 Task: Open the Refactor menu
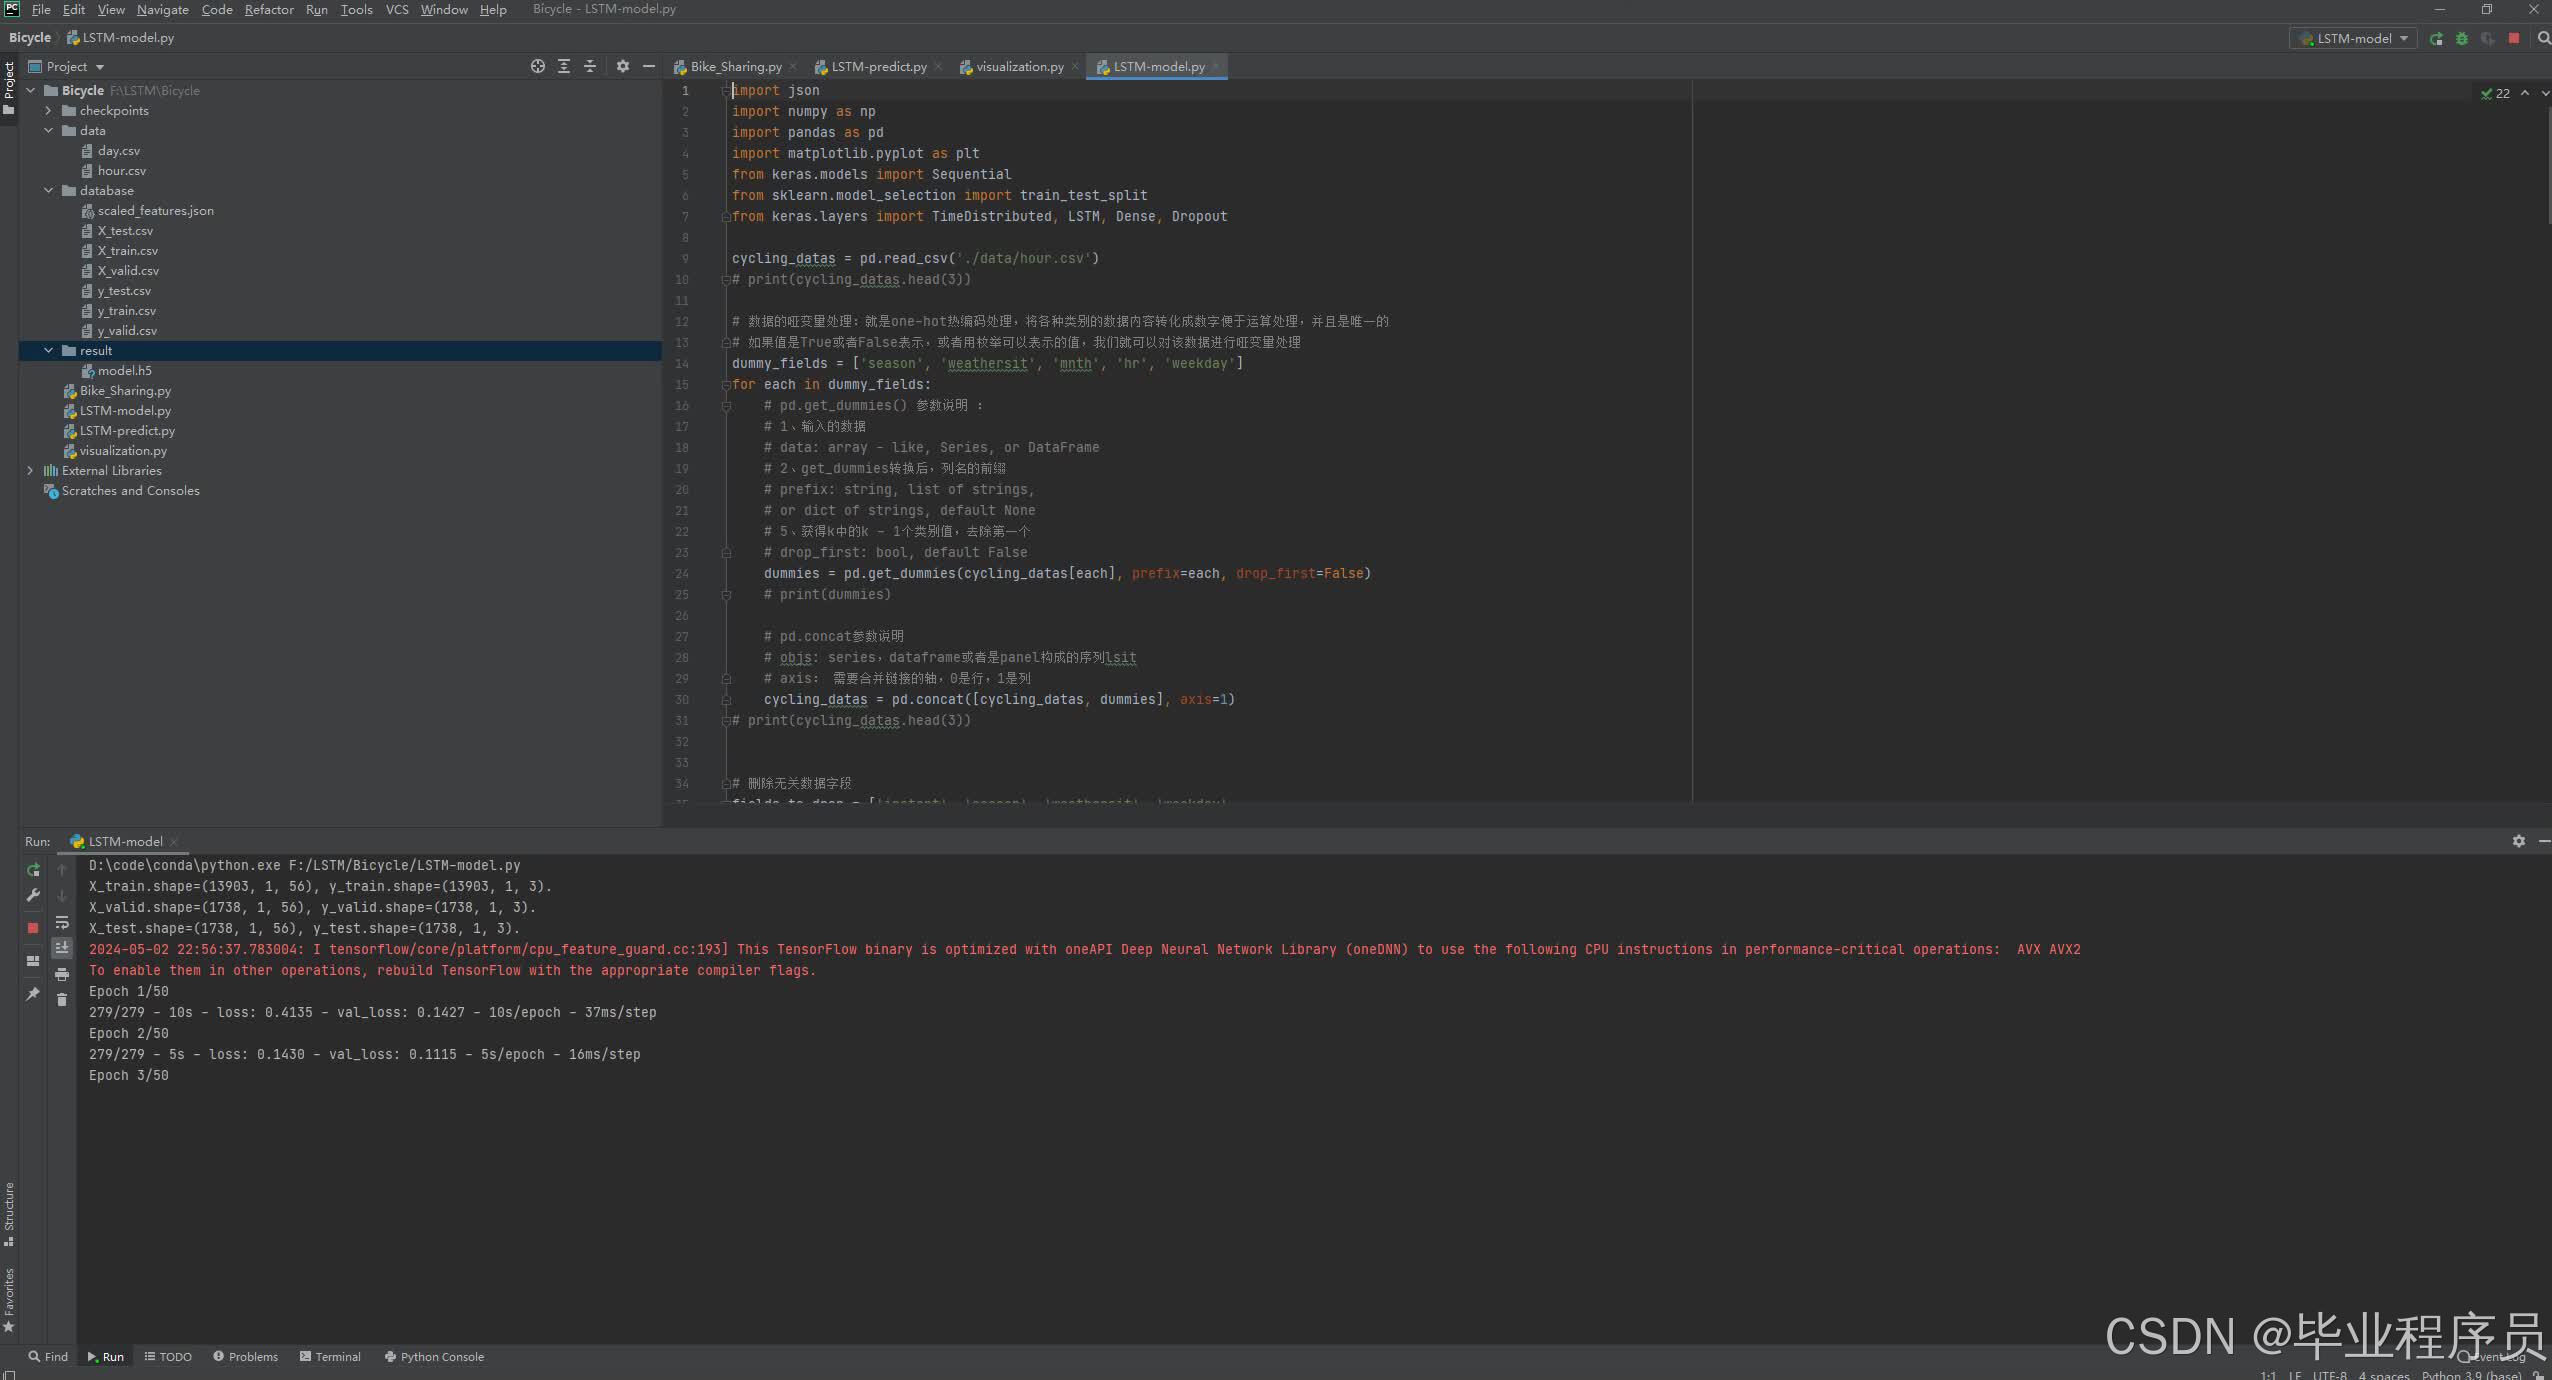point(269,9)
